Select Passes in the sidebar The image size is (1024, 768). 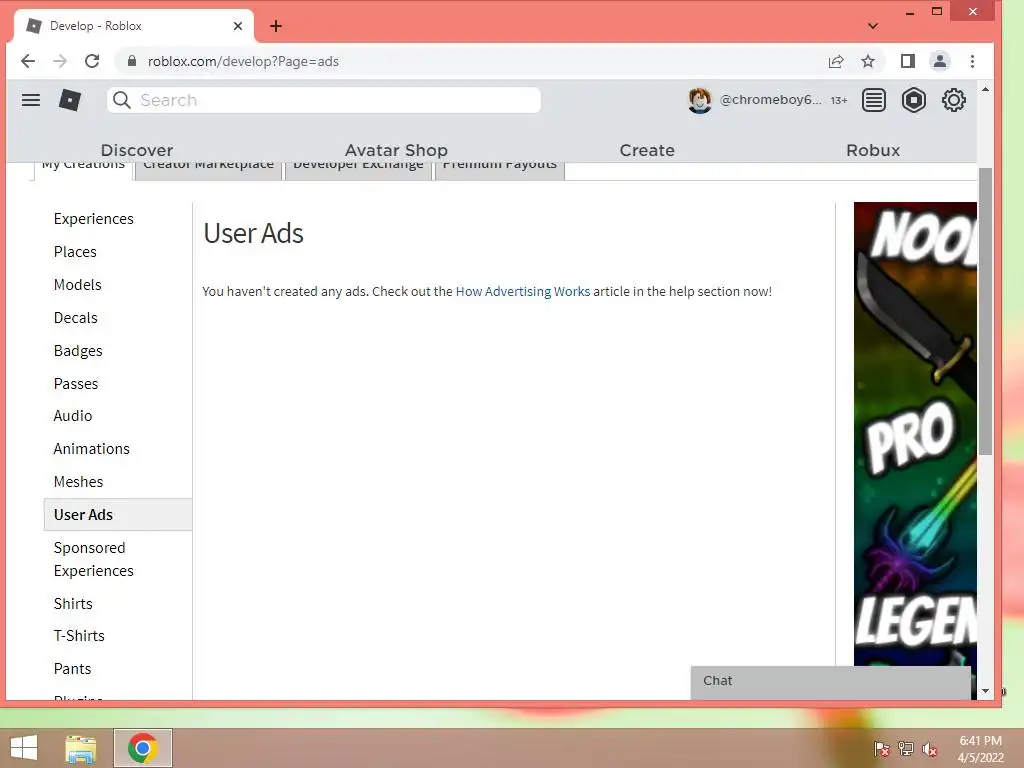tap(76, 384)
